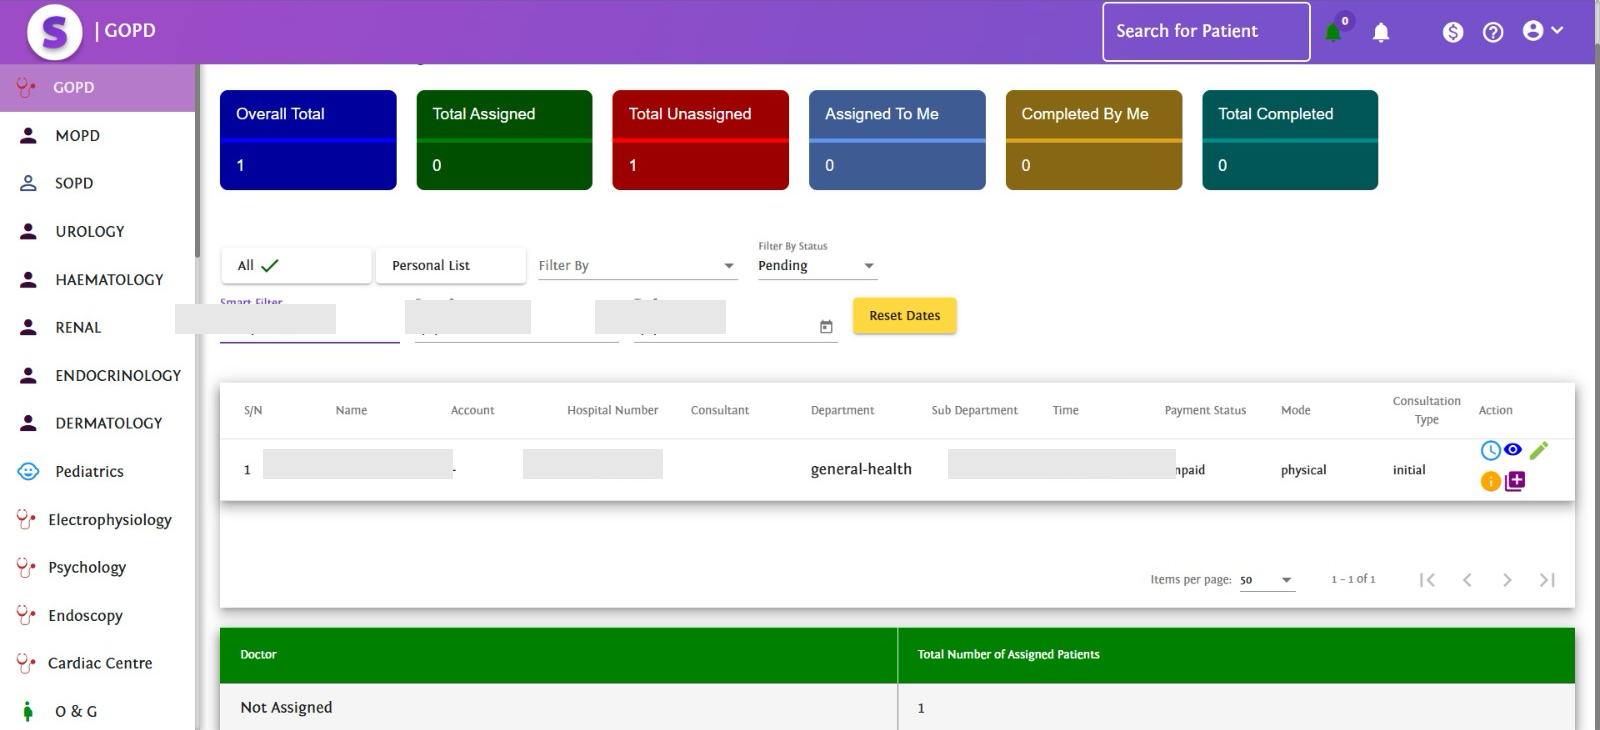Click the outlined person icon beside SOPD
The width and height of the screenshot is (1600, 730).
click(29, 183)
